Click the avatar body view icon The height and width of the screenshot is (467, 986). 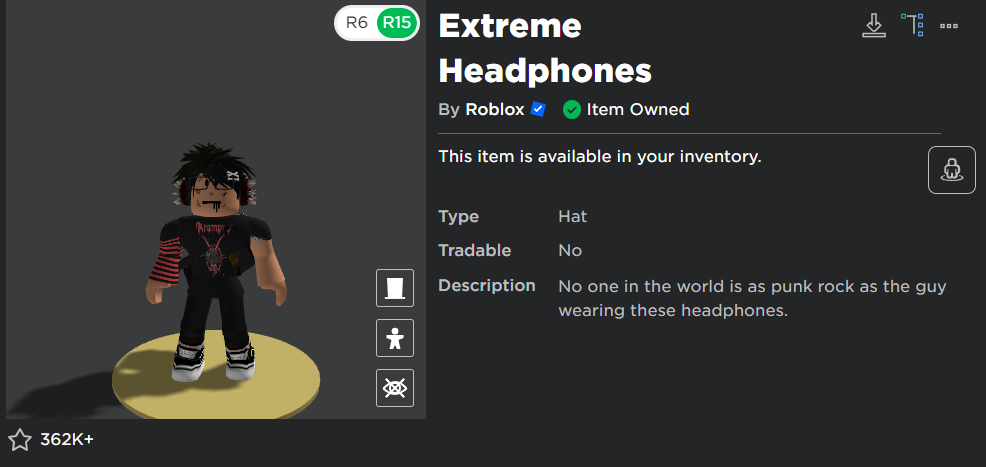[x=395, y=338]
